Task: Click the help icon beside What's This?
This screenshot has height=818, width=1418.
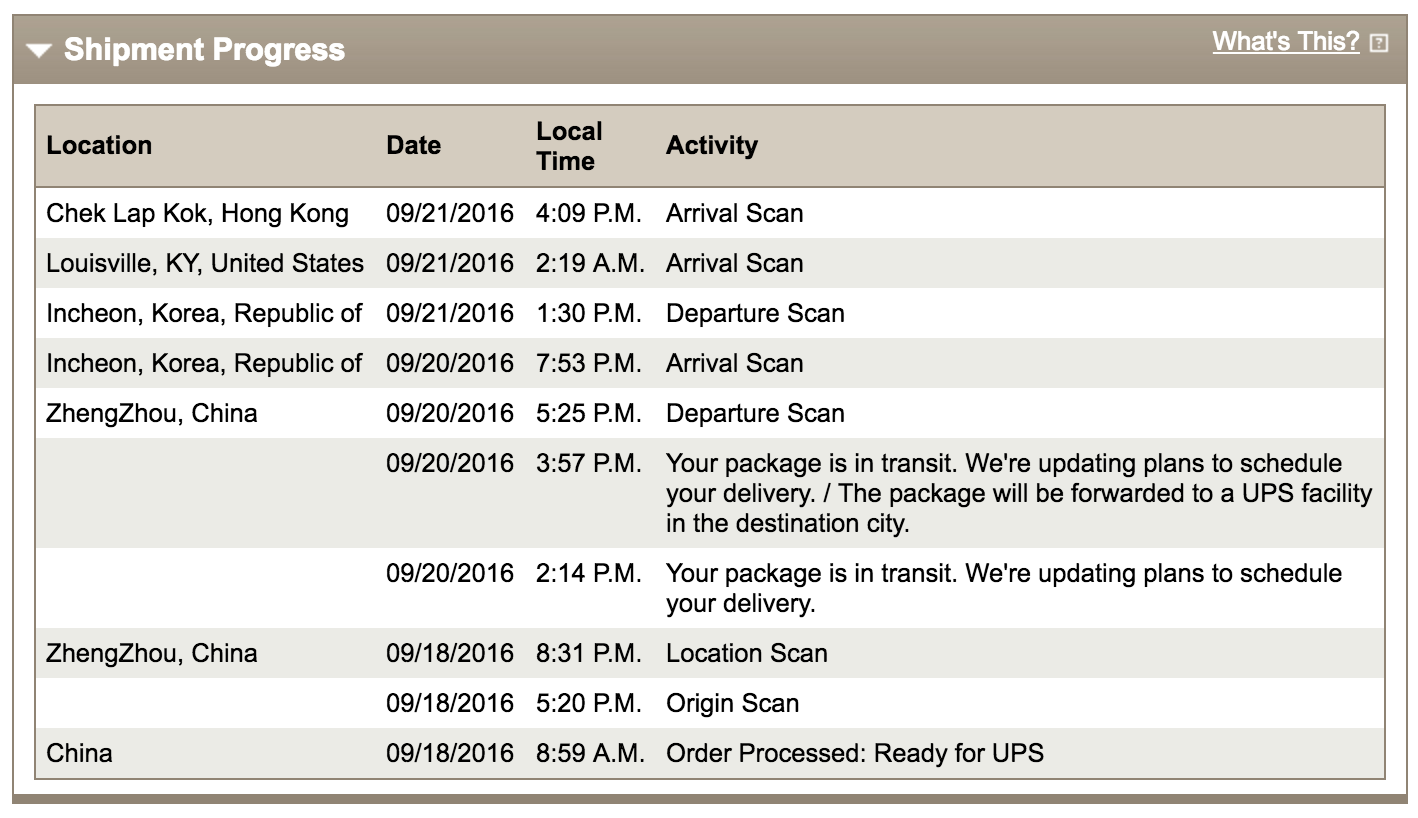Action: coord(1379,43)
